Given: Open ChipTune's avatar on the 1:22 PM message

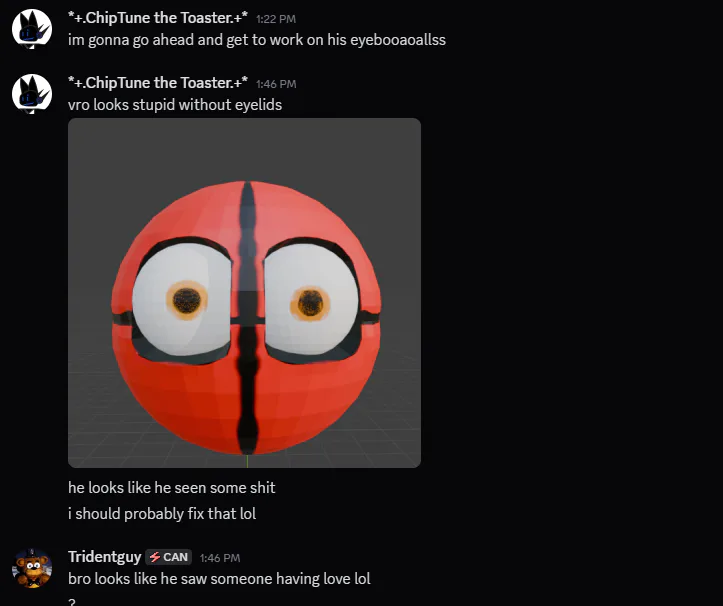Looking at the screenshot, I should 32,29.
